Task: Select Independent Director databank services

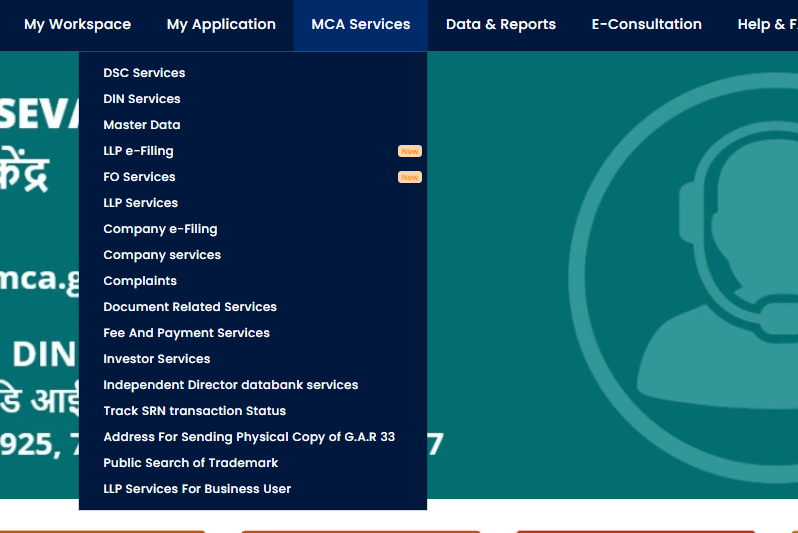Action: tap(230, 385)
